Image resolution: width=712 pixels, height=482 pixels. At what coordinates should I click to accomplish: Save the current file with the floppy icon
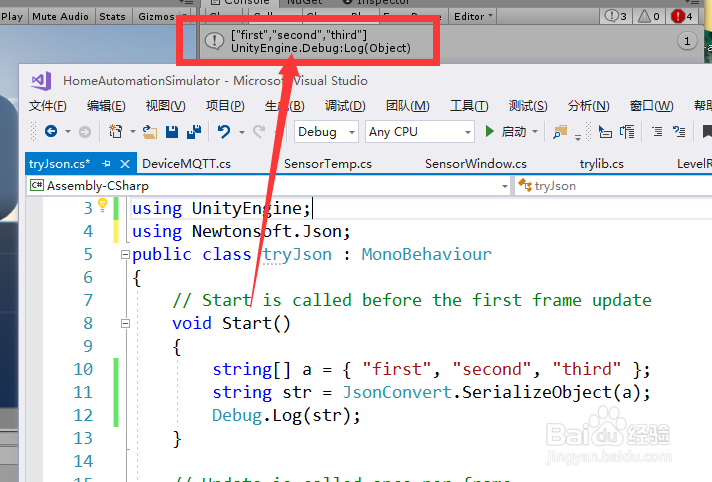[172, 132]
